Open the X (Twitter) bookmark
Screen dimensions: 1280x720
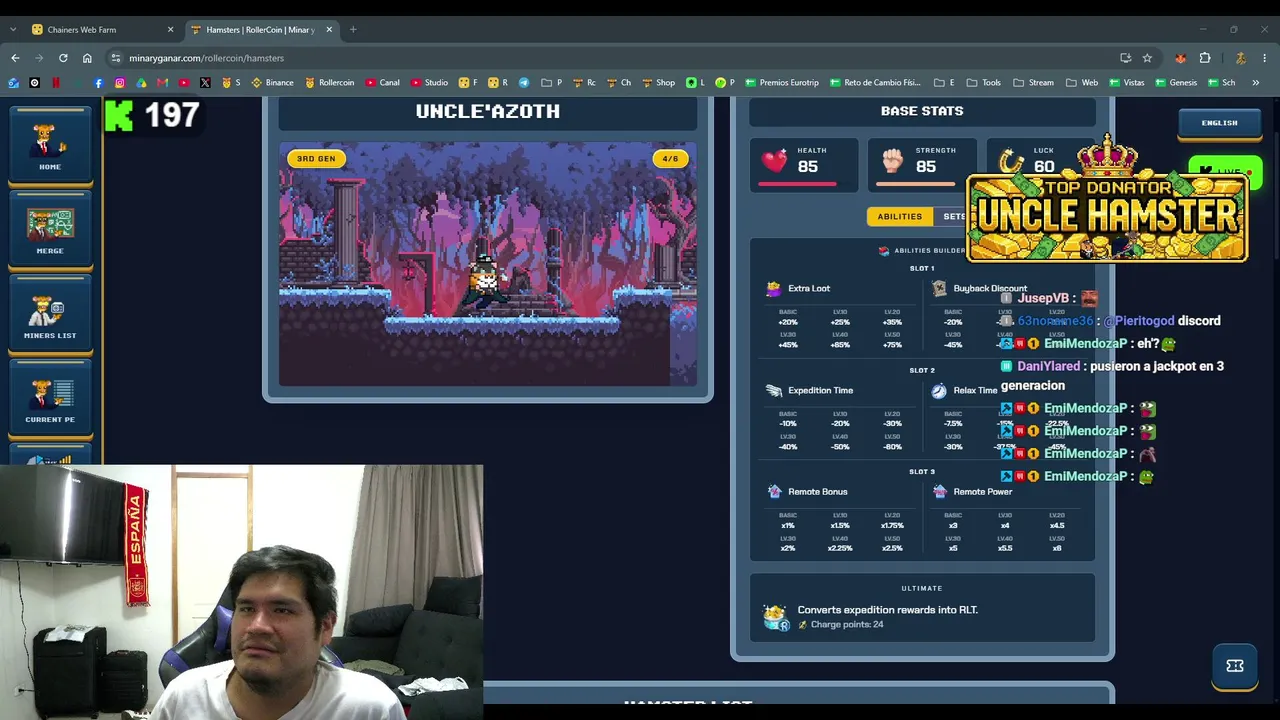coord(205,83)
